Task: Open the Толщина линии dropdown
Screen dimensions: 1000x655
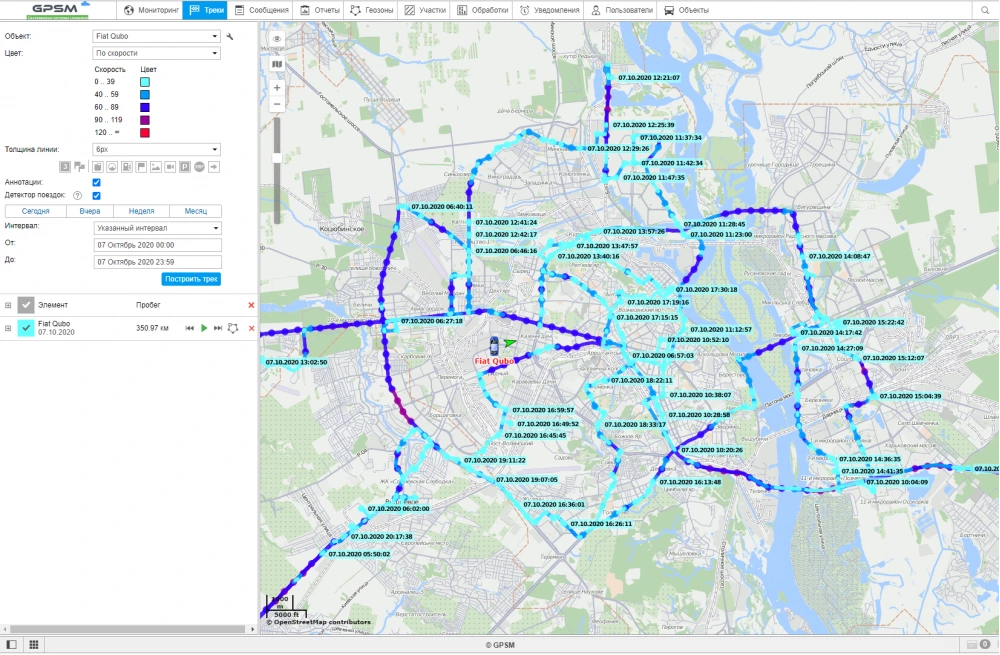Action: pos(156,149)
